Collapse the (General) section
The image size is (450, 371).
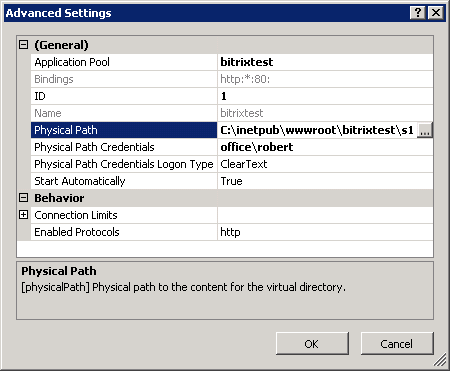pos(23,45)
